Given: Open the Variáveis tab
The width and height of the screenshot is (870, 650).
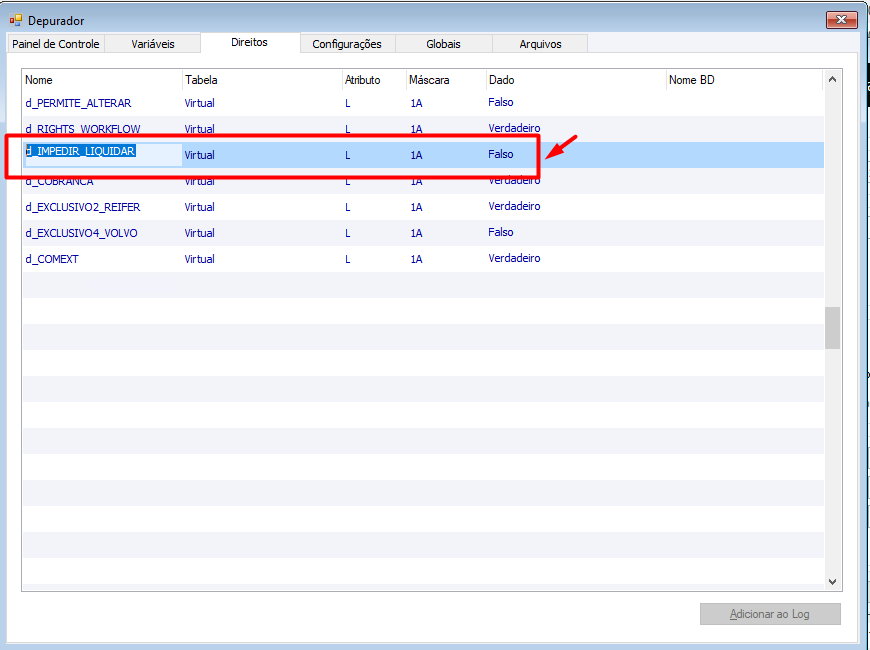Looking at the screenshot, I should tap(153, 44).
